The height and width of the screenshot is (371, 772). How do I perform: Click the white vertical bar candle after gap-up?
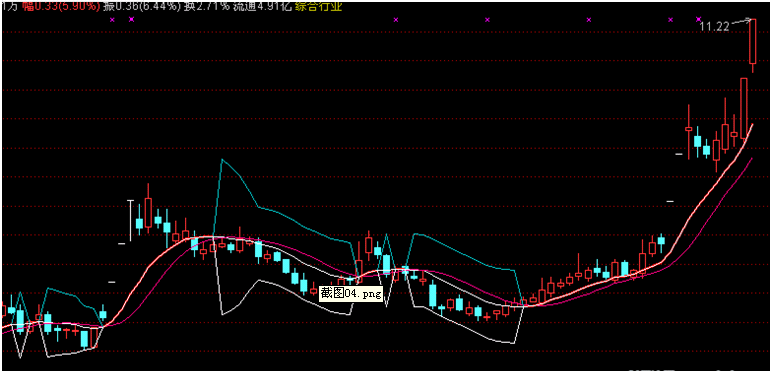[x=130, y=220]
